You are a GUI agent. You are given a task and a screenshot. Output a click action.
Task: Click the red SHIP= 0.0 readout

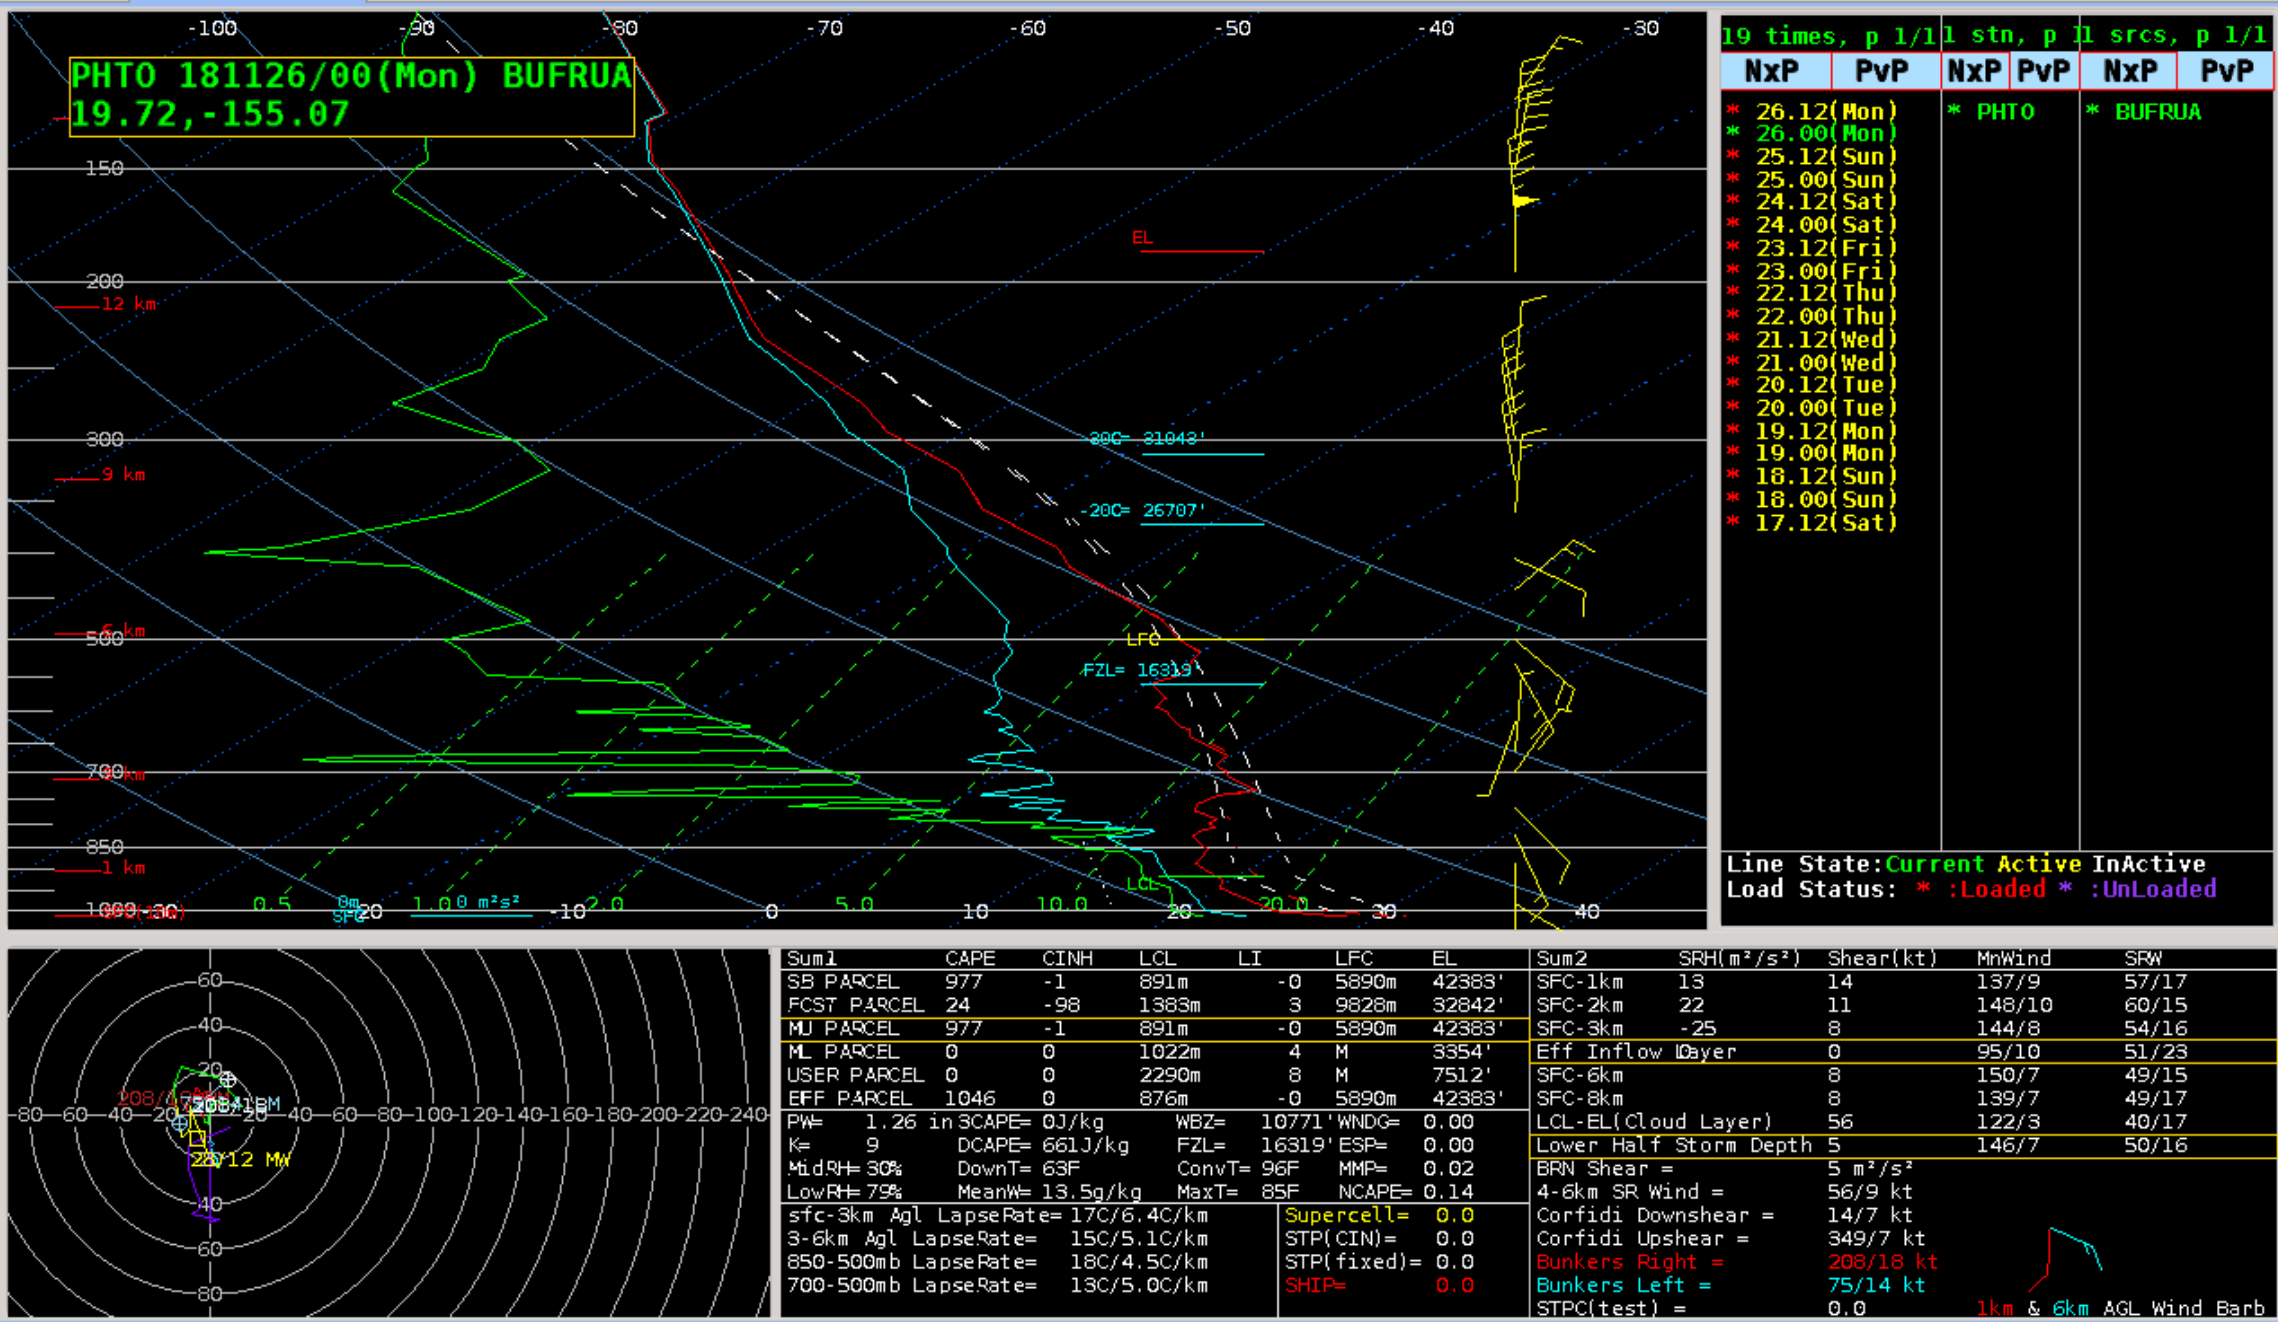click(1379, 1286)
